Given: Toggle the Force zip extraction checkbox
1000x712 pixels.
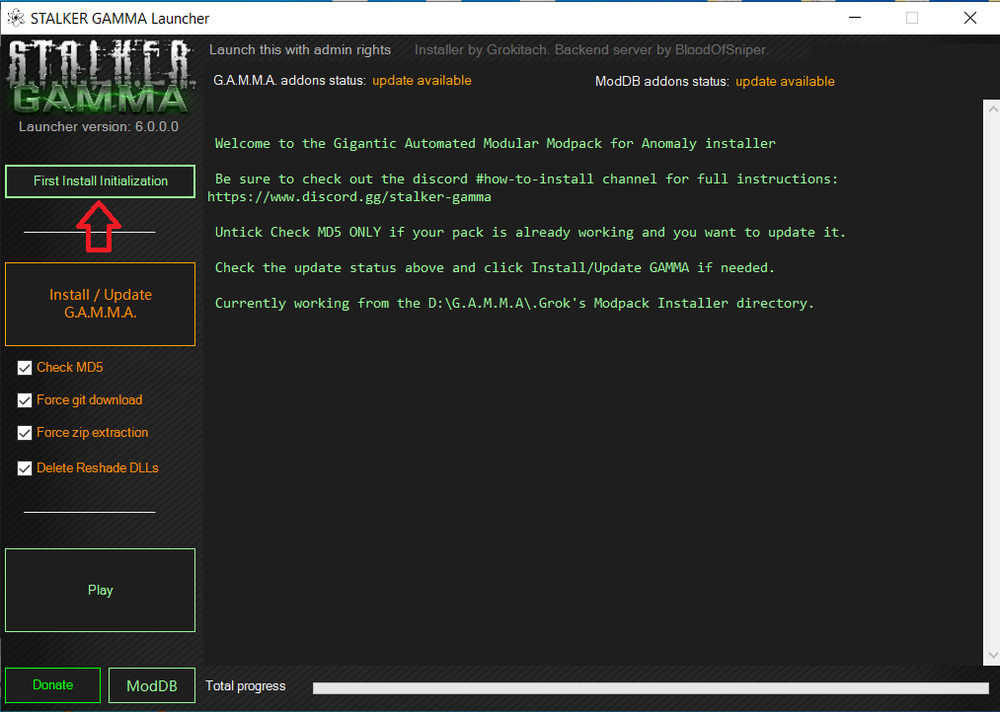Looking at the screenshot, I should tap(25, 433).
